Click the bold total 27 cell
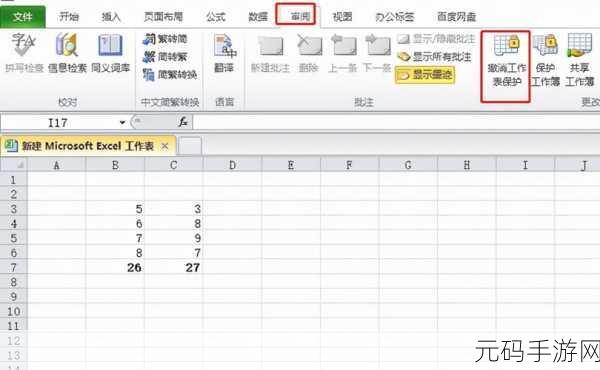The width and height of the screenshot is (600, 370). 174,267
